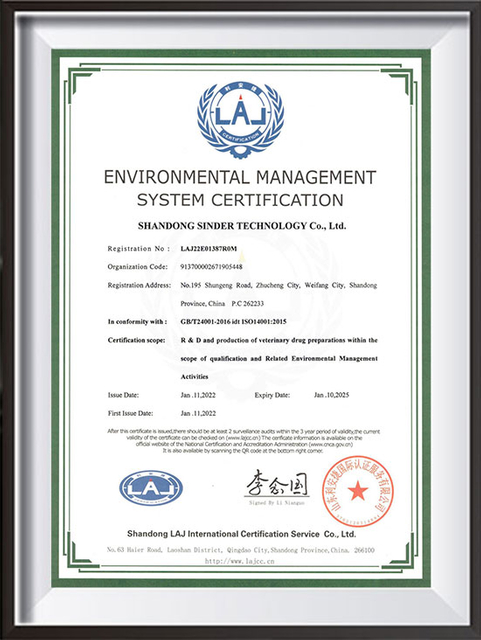The height and width of the screenshot is (640, 481).
Task: Click the surveillance audits notice paragraph
Action: coord(243,441)
